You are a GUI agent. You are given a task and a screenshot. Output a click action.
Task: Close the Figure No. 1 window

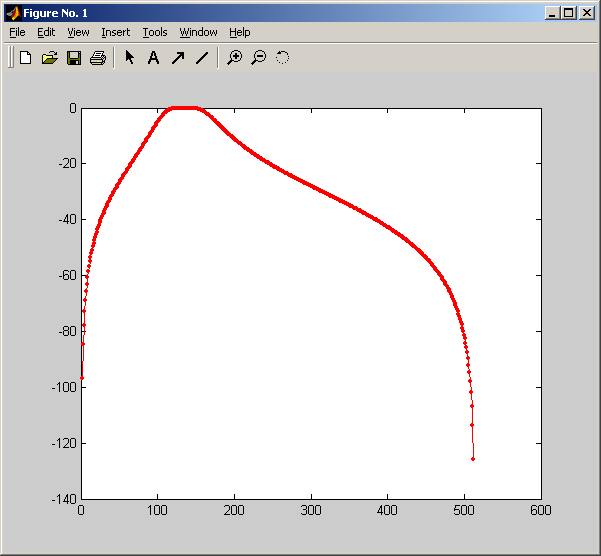(587, 13)
